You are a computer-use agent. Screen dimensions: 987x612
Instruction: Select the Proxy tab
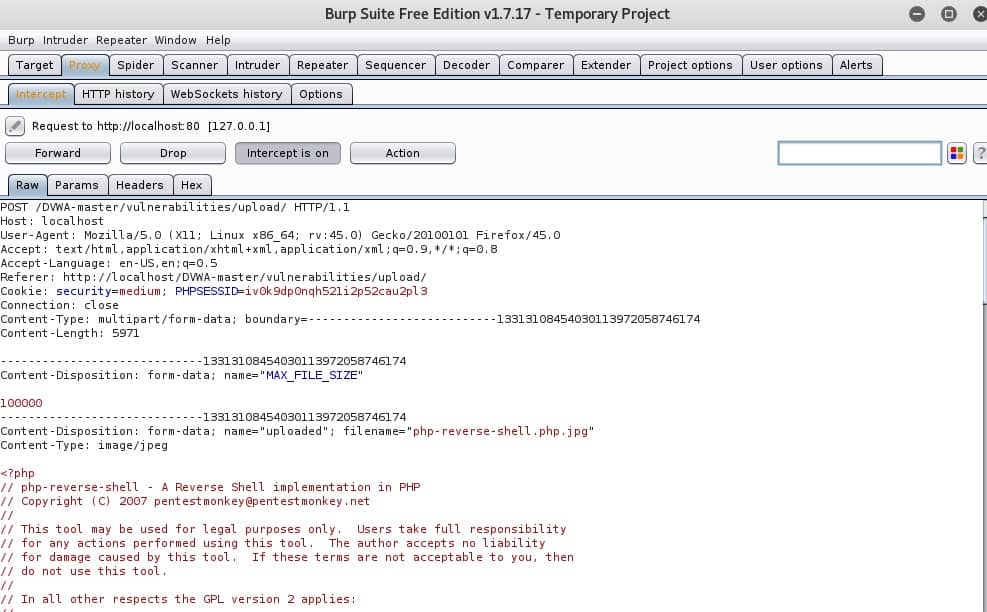pyautogui.click(x=85, y=65)
